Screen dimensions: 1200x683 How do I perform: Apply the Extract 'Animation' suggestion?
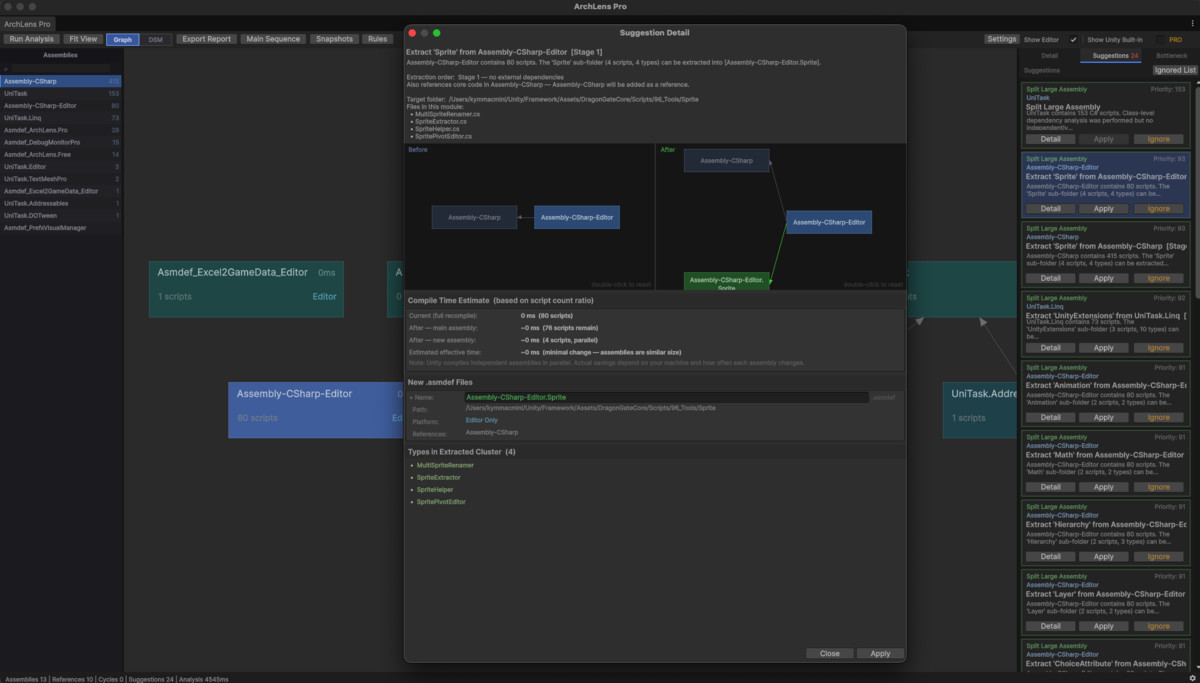pos(1104,418)
